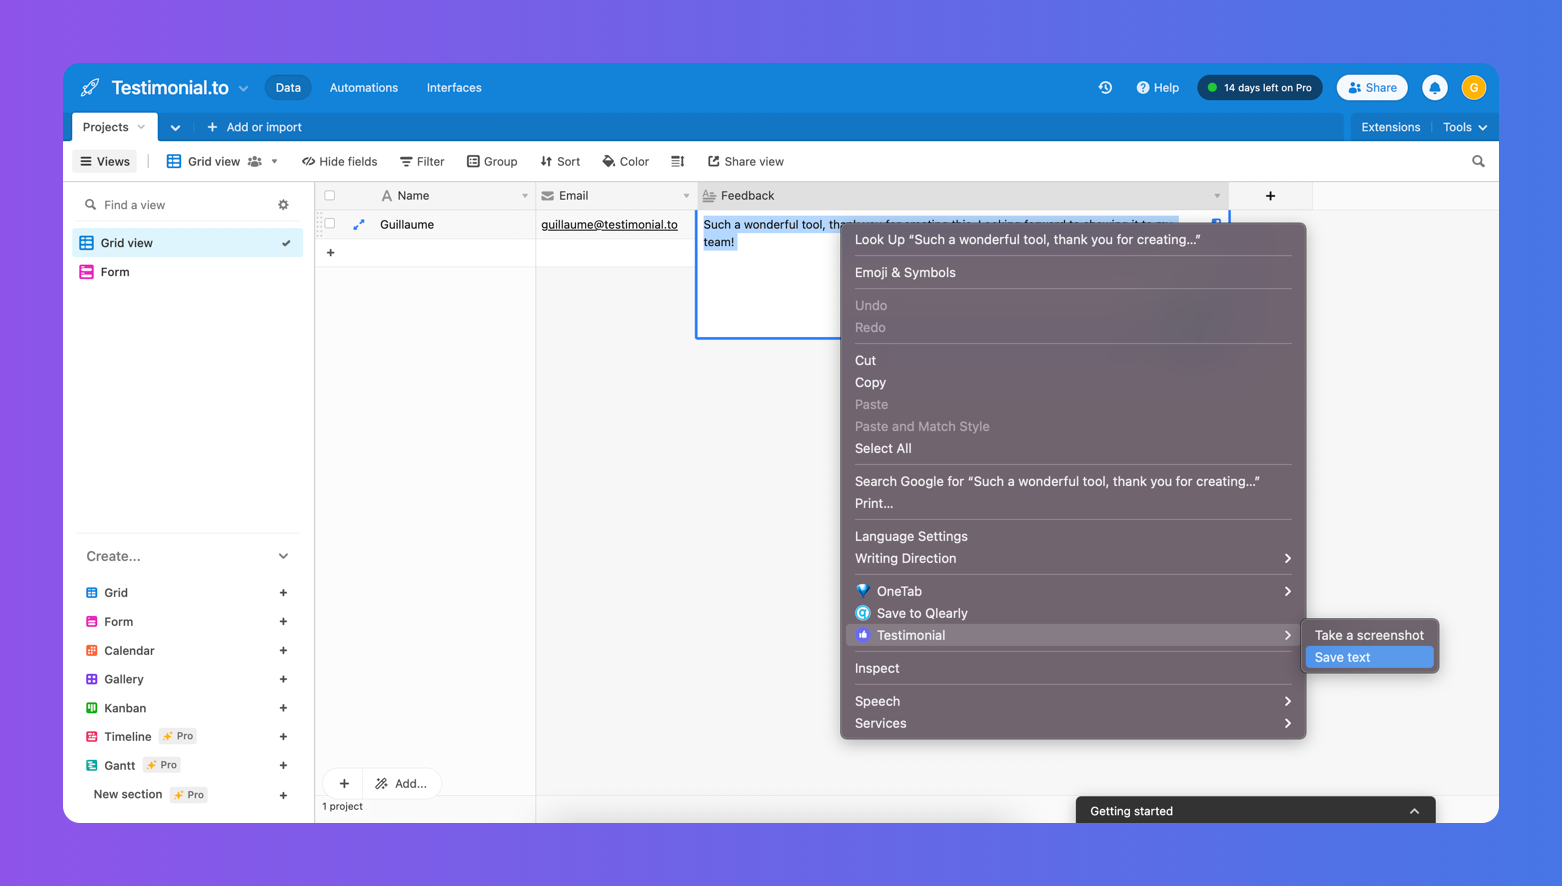Open the Tools dropdown
The height and width of the screenshot is (886, 1562).
pos(1465,127)
